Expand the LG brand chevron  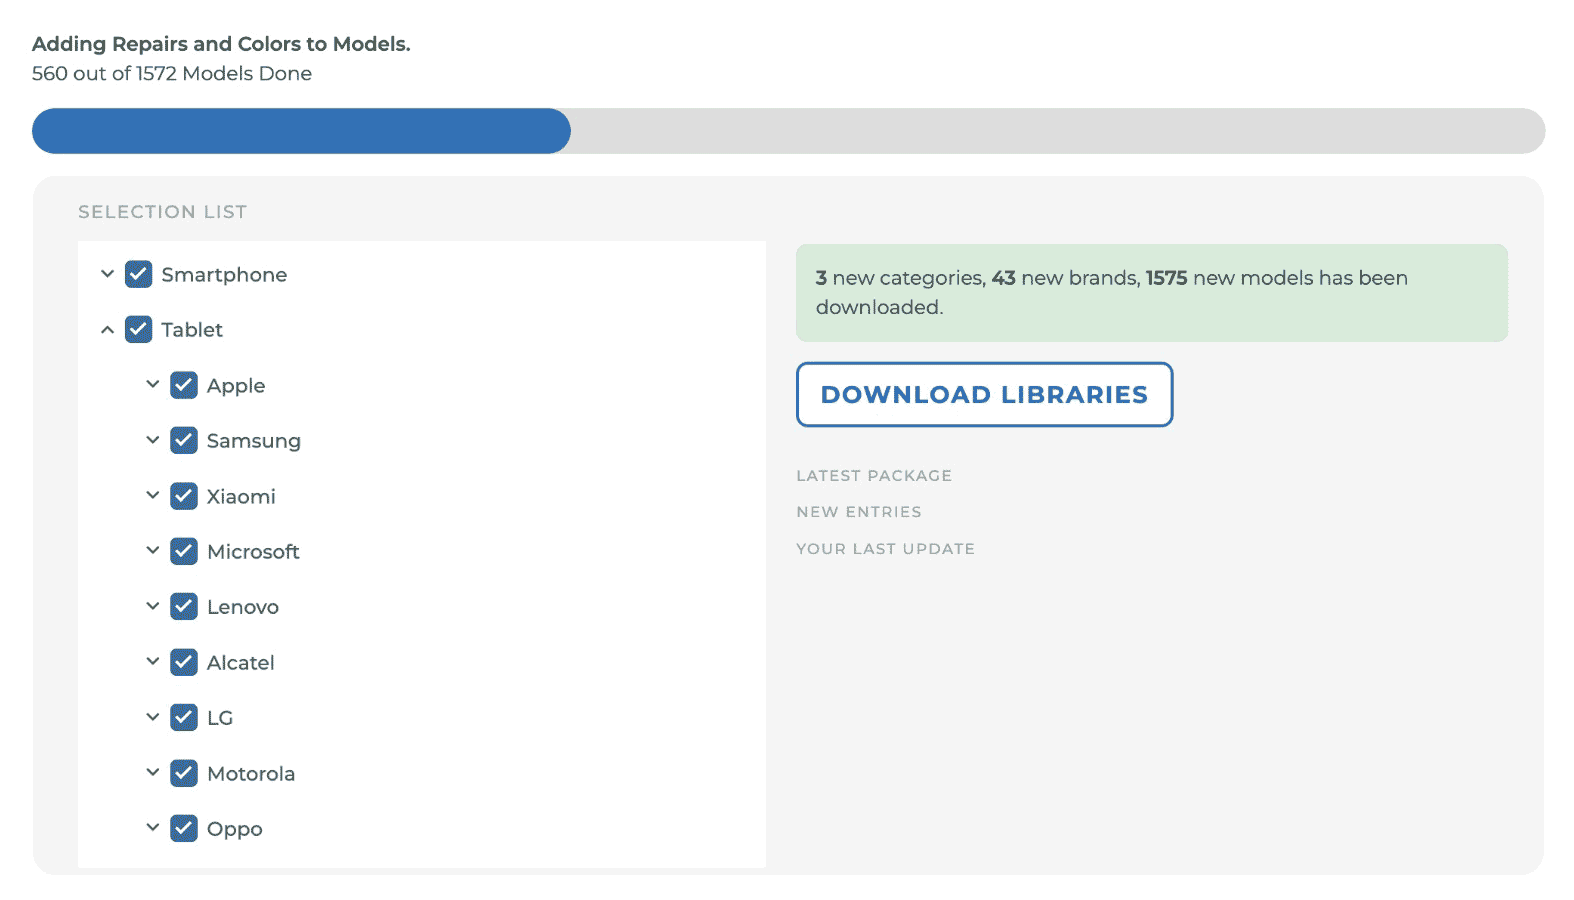click(153, 717)
